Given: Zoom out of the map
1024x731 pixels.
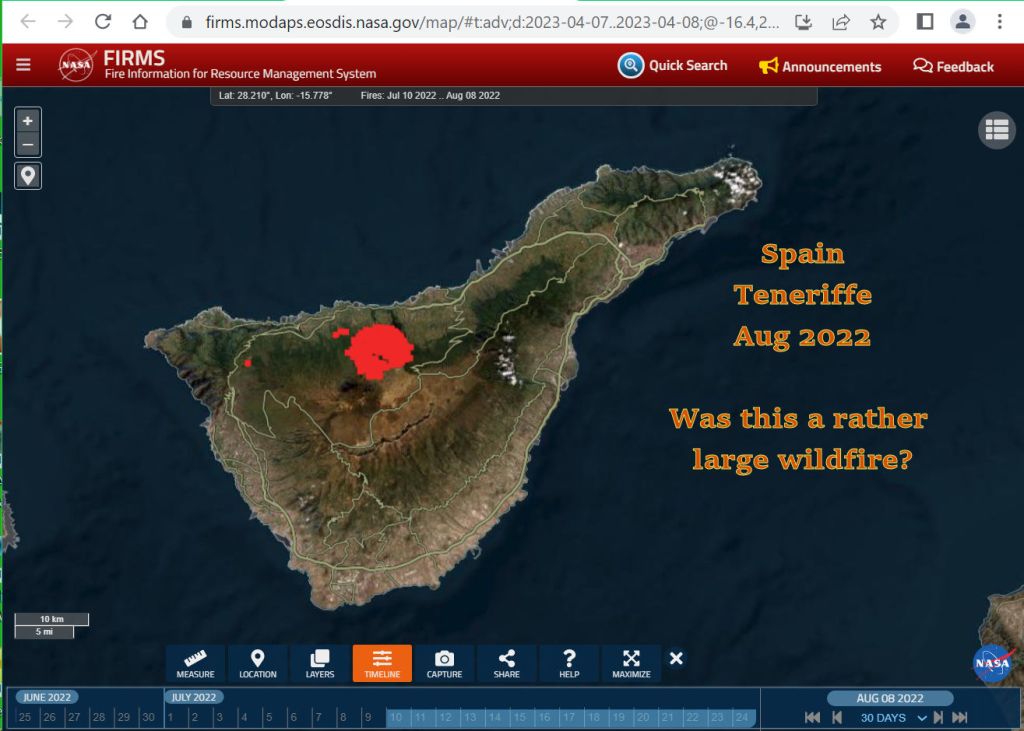Looking at the screenshot, I should pyautogui.click(x=28, y=145).
